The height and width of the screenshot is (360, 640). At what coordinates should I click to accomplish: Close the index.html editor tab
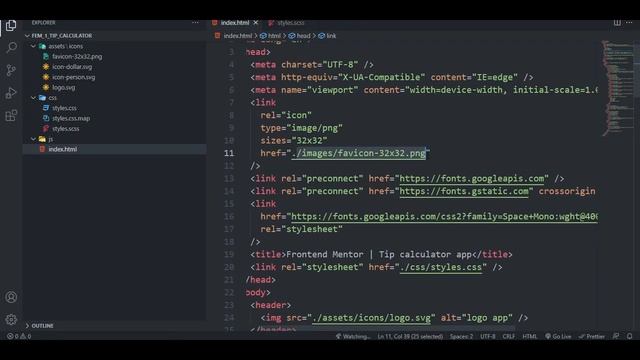(256, 23)
